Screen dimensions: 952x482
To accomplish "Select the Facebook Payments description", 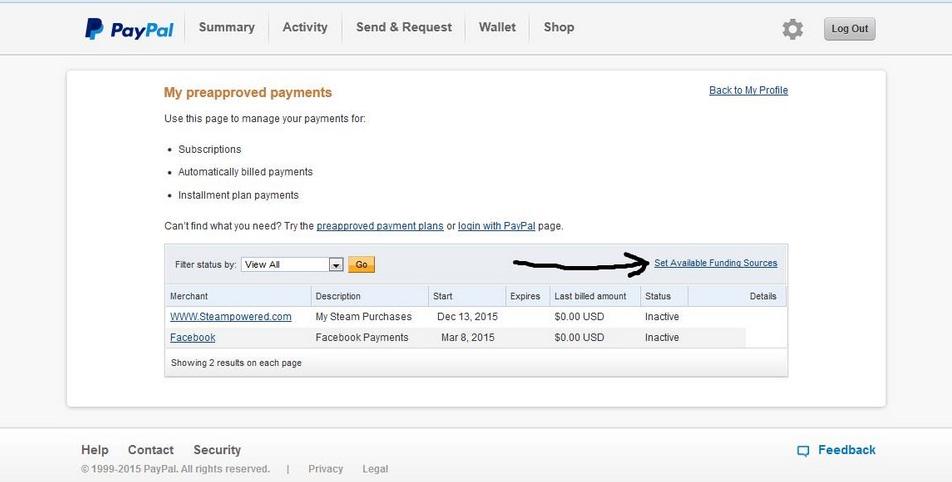I will 362,338.
